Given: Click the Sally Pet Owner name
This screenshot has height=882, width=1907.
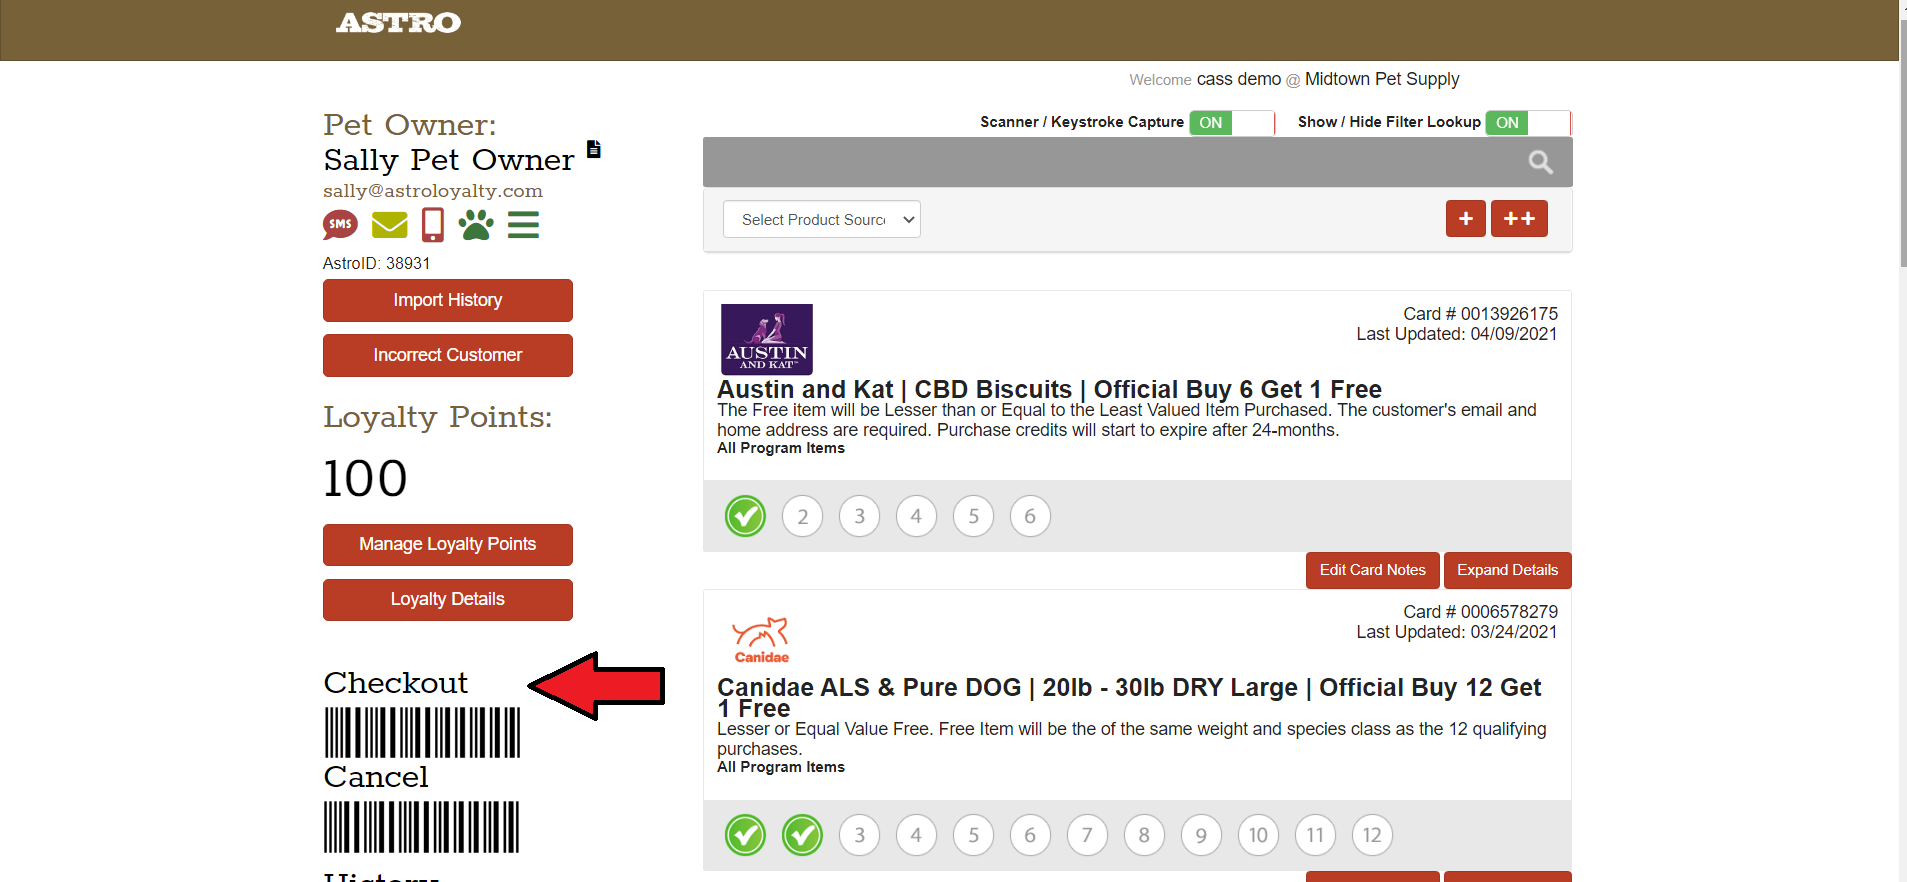Looking at the screenshot, I should point(449,160).
